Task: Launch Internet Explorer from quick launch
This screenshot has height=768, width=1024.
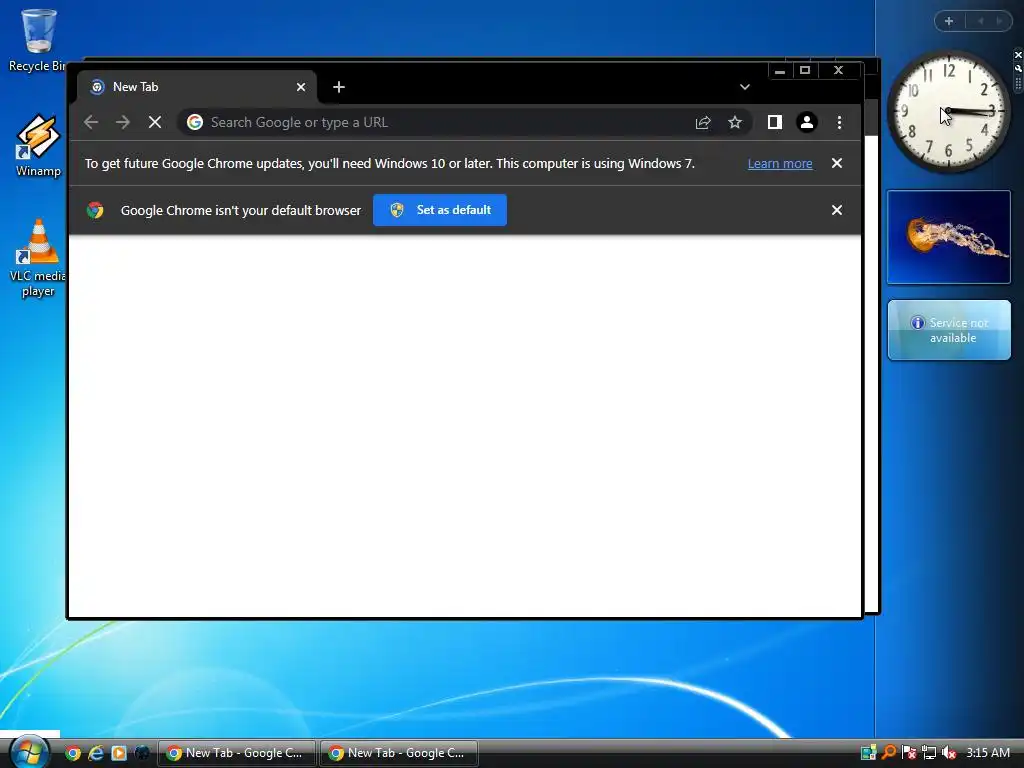Action: (96, 753)
